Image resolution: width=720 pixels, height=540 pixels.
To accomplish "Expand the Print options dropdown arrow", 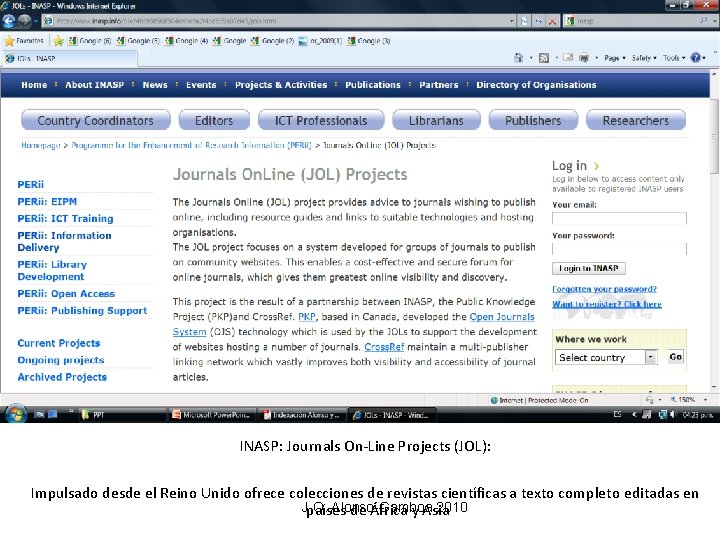I will pyautogui.click(x=596, y=58).
